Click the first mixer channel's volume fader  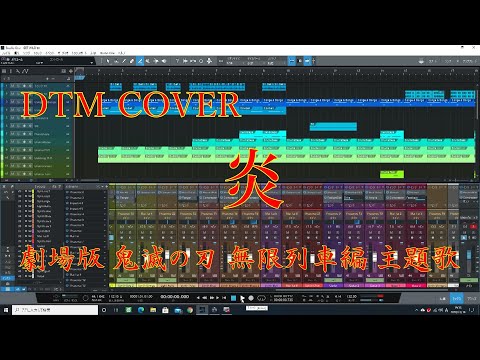[x=126, y=256]
